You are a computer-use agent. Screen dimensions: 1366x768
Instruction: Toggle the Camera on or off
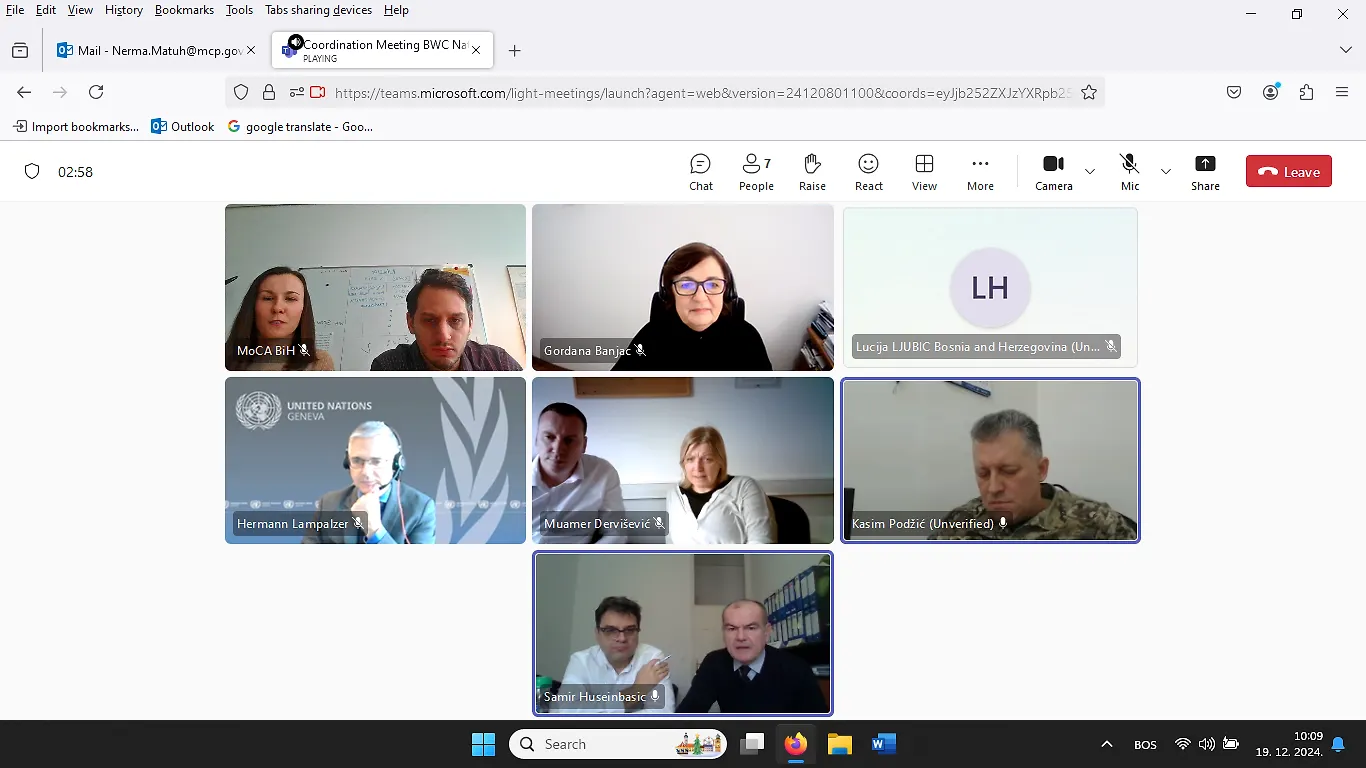1053,171
